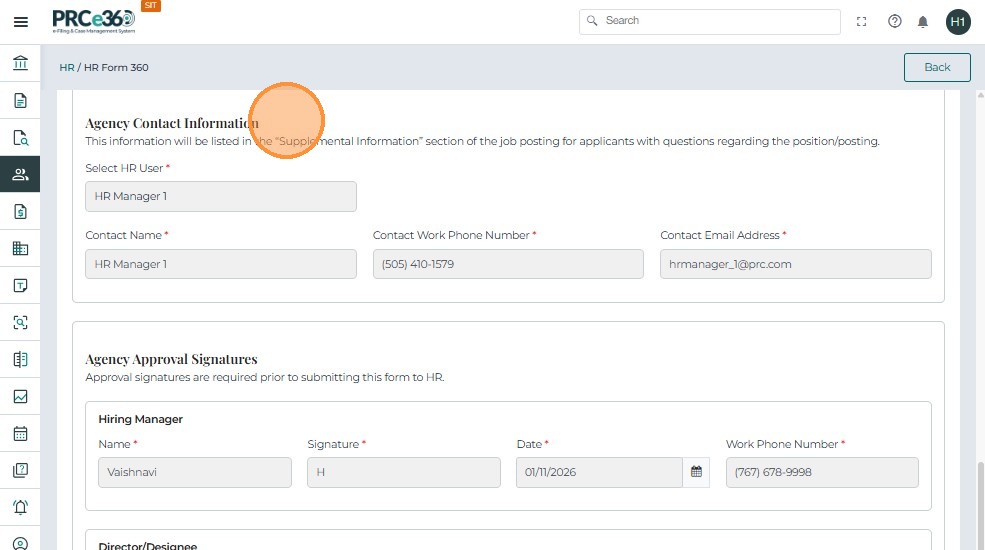Click the top Search field
Image resolution: width=985 pixels, height=550 pixels.
tap(710, 21)
